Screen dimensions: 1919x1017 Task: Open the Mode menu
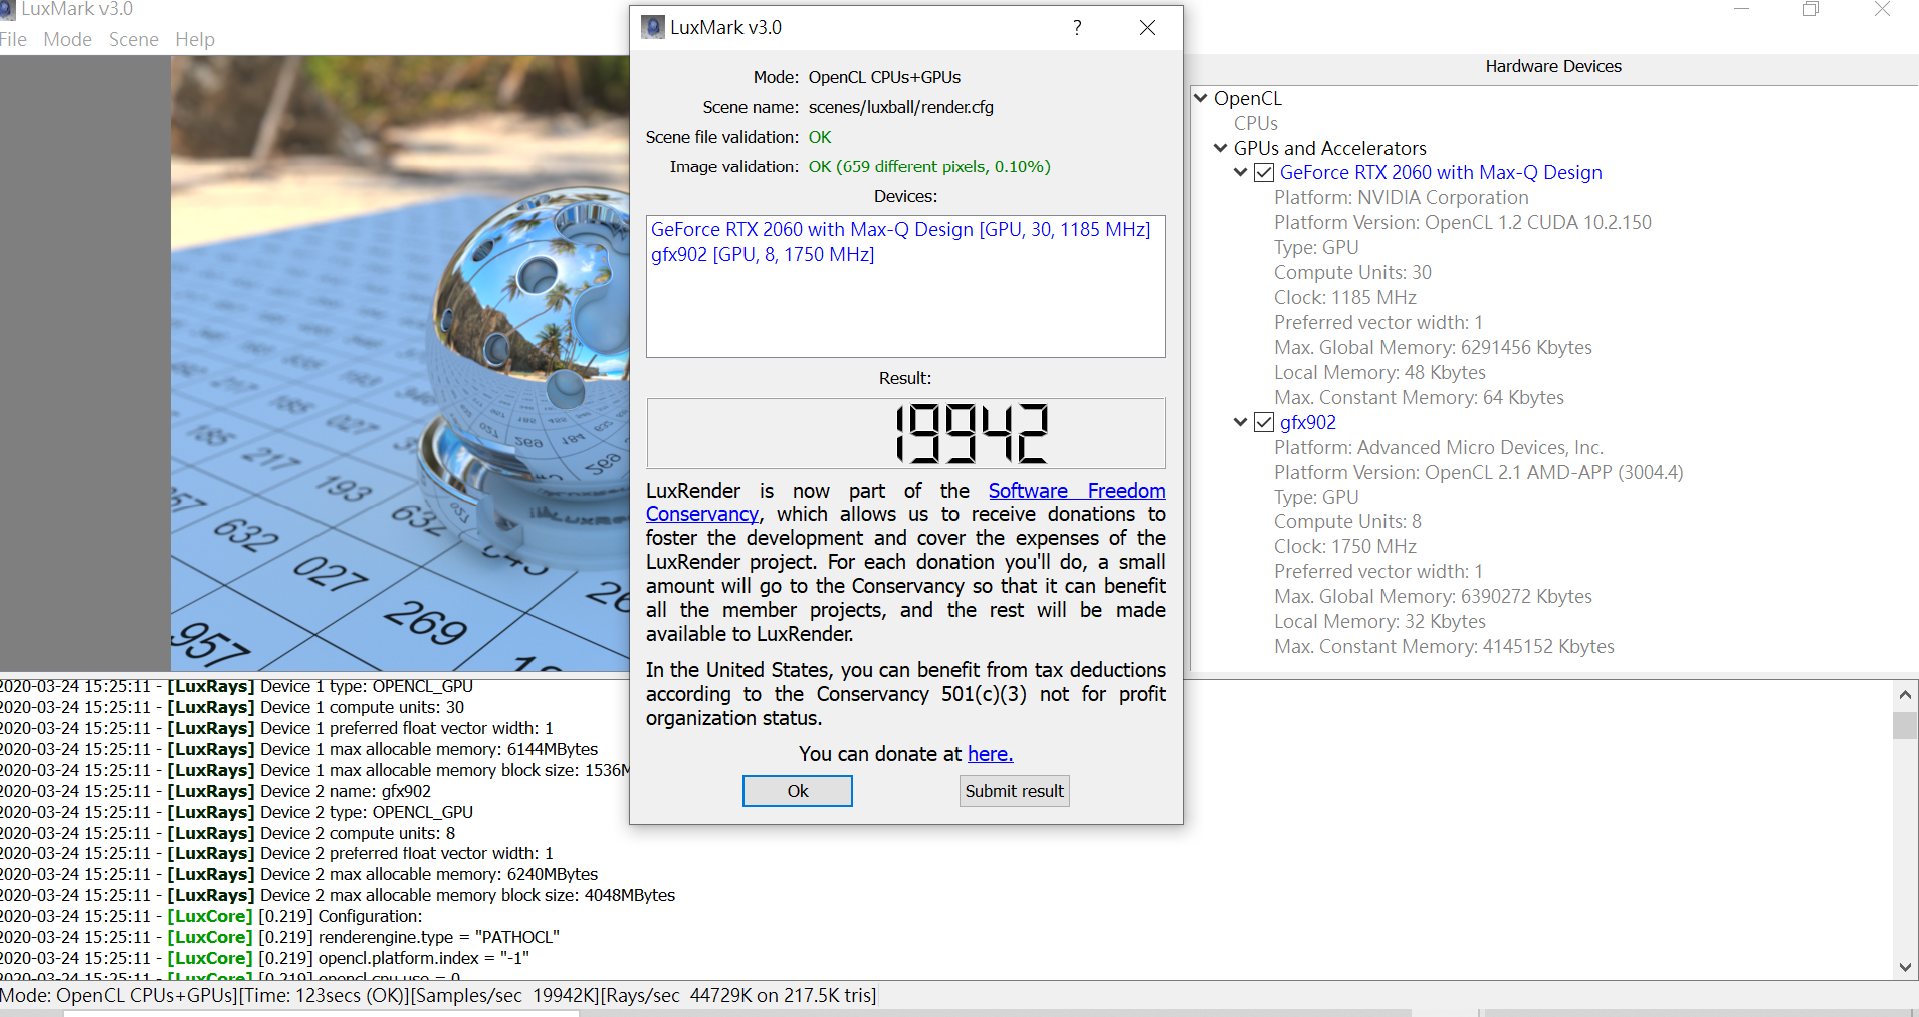pyautogui.click(x=67, y=39)
